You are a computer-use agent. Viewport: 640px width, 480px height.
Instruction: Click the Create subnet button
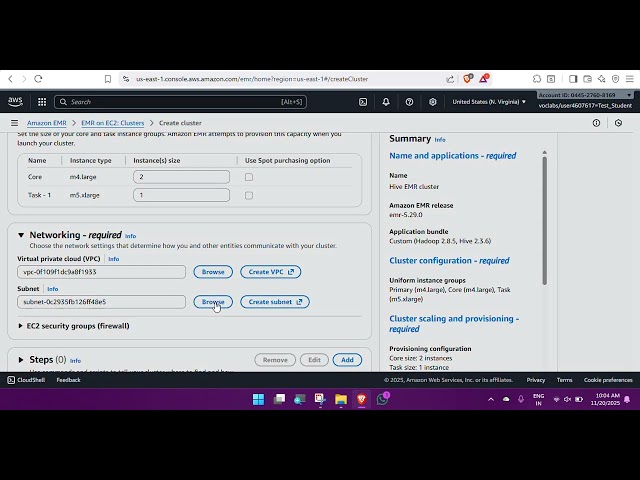pos(275,302)
